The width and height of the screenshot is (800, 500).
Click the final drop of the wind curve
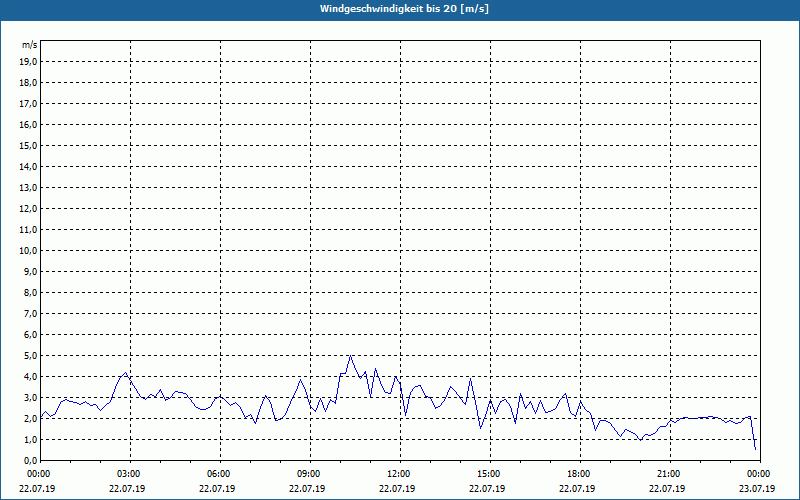[753, 434]
